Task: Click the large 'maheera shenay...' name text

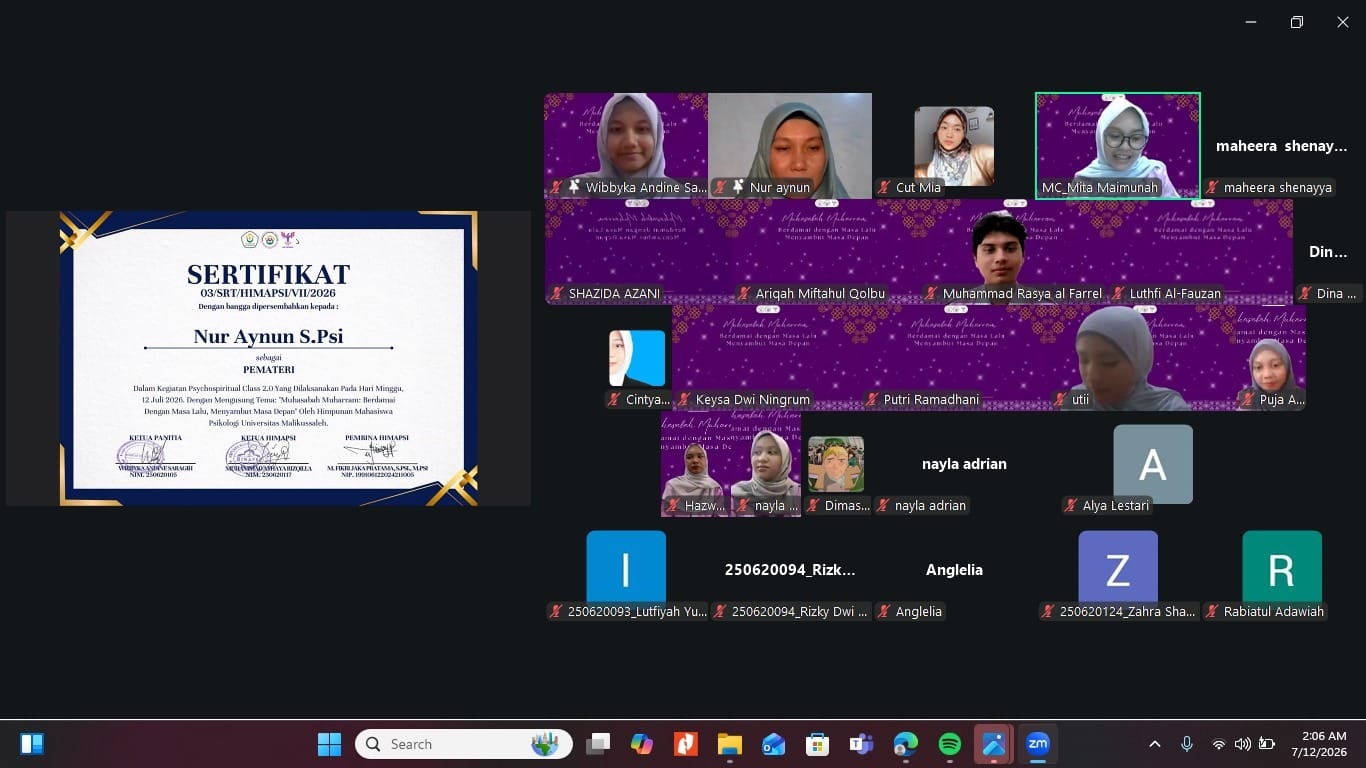Action: 1282,146
